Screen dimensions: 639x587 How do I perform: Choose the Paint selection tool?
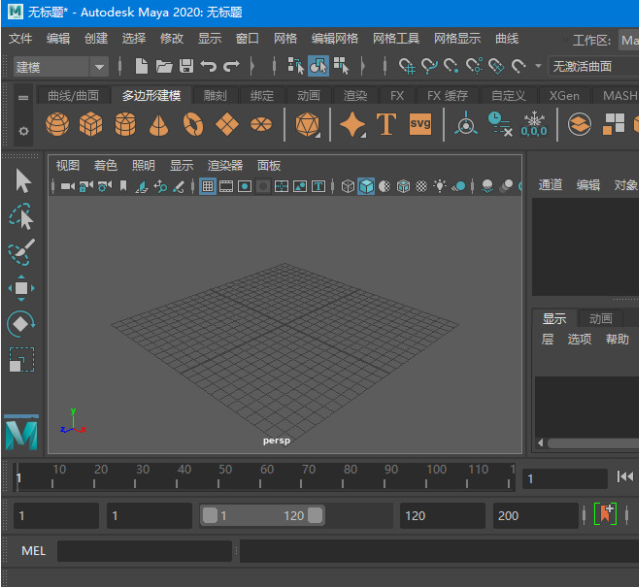[21, 252]
